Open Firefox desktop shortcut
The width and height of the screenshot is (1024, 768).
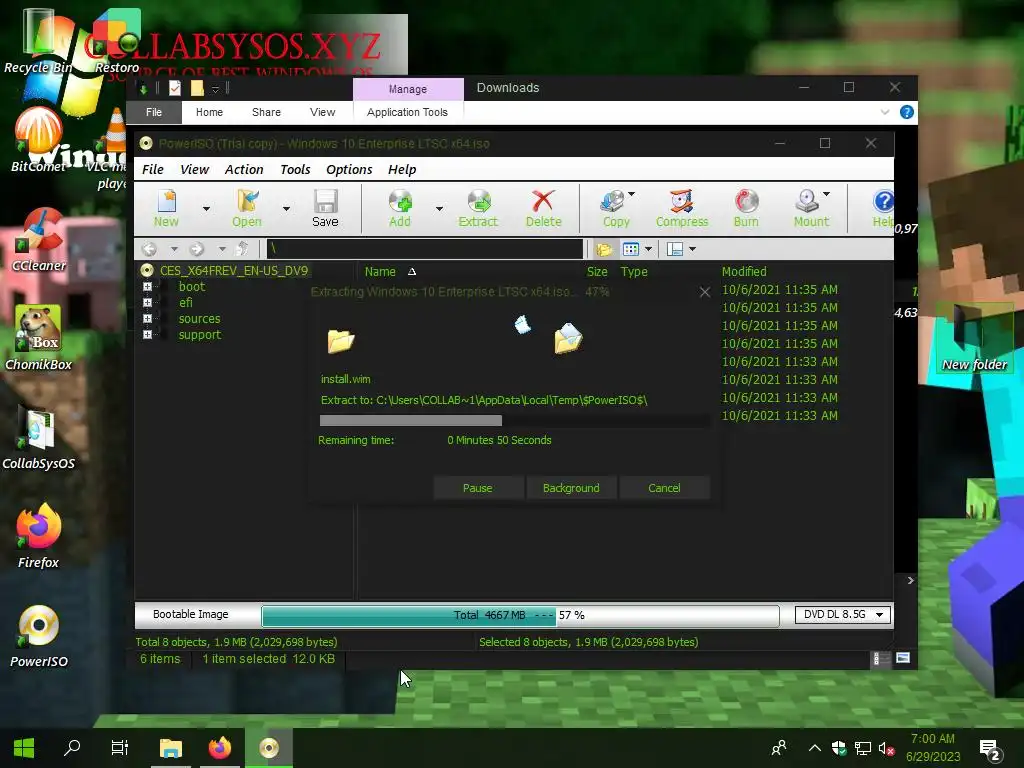(x=39, y=536)
